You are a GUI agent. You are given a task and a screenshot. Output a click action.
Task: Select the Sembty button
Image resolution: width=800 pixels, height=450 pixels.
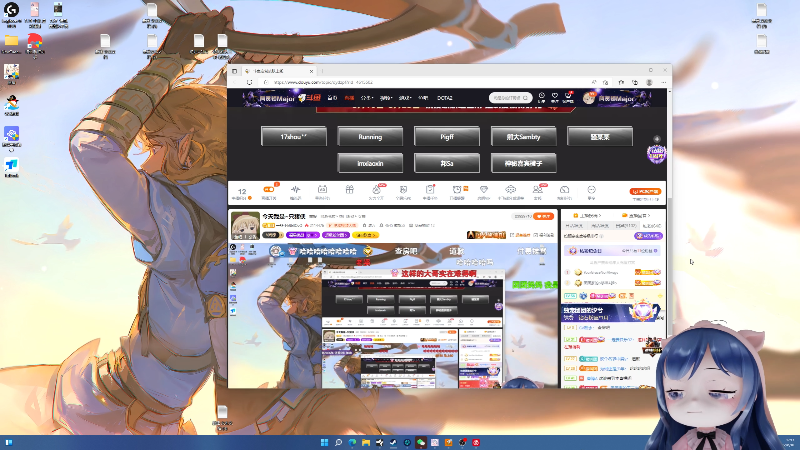(523, 137)
